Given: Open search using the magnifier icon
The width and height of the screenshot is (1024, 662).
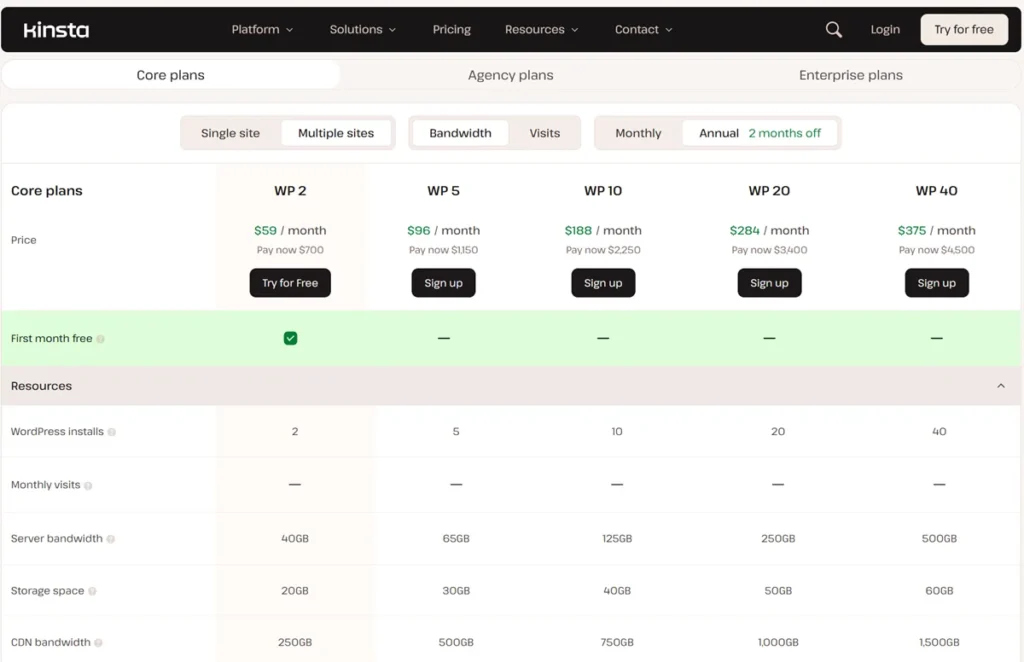Looking at the screenshot, I should tap(833, 29).
